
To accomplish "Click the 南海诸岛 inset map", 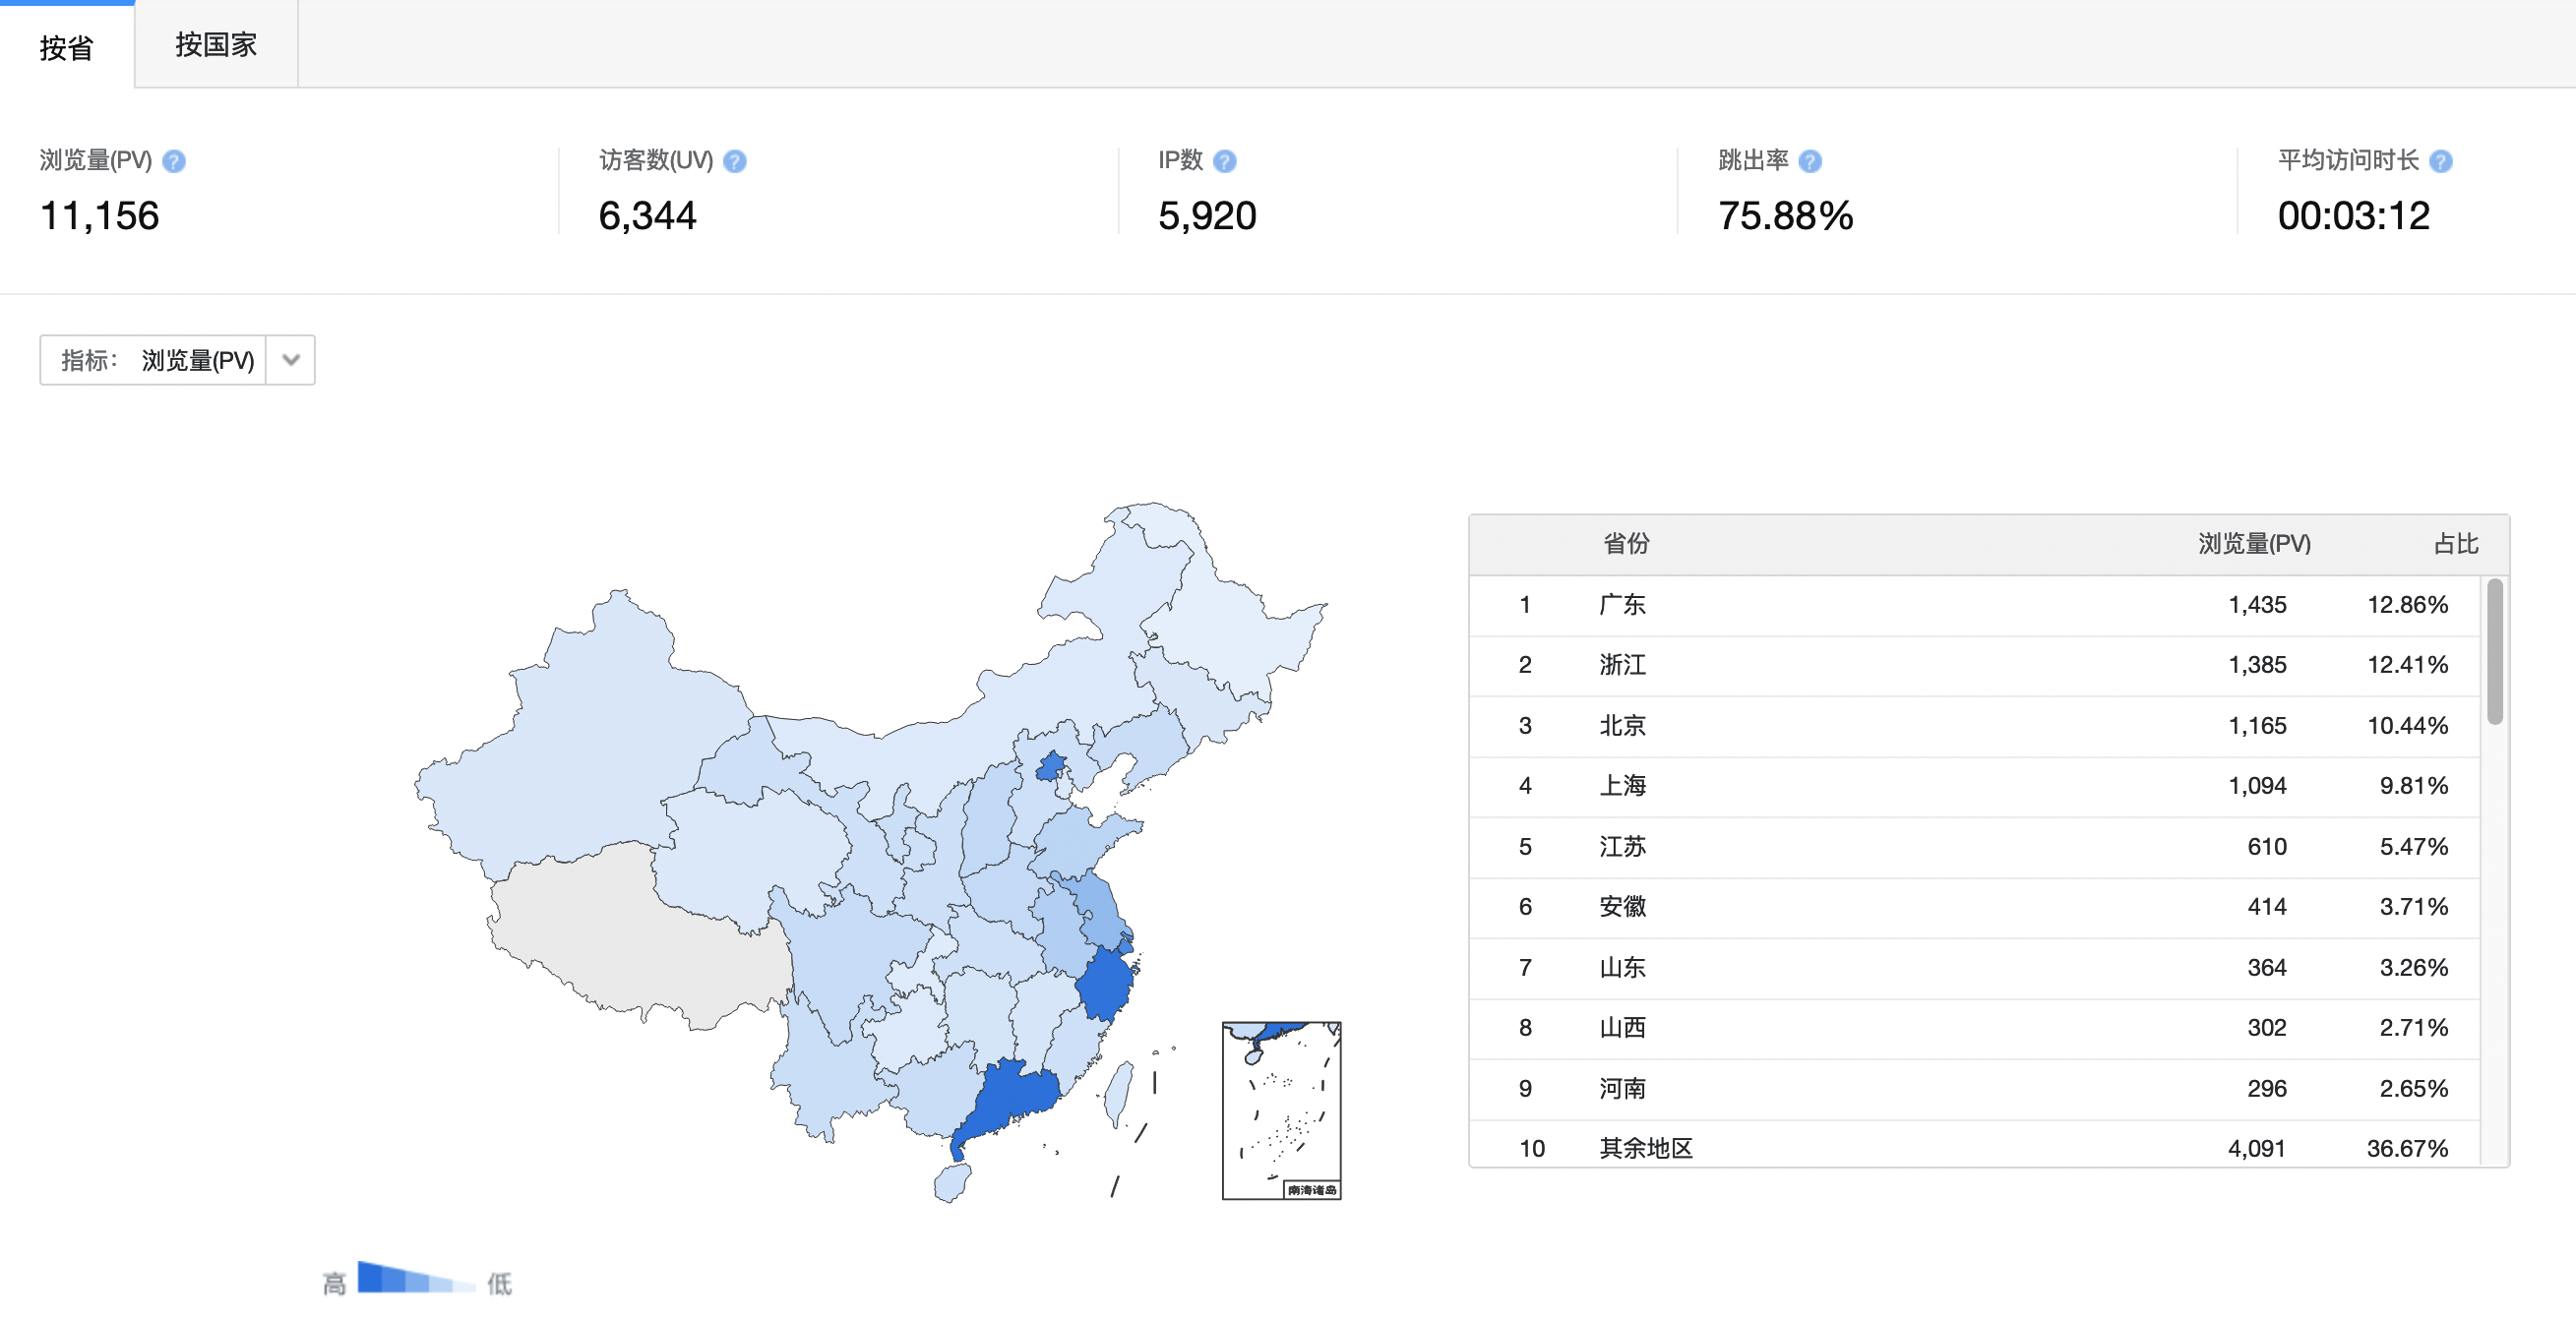I will coord(1281,1110).
